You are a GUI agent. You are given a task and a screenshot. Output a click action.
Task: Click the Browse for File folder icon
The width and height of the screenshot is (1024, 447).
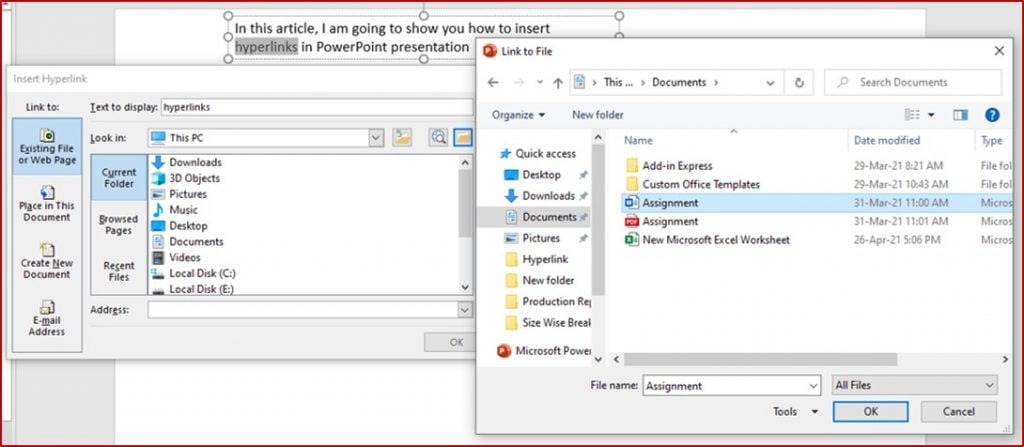[463, 137]
